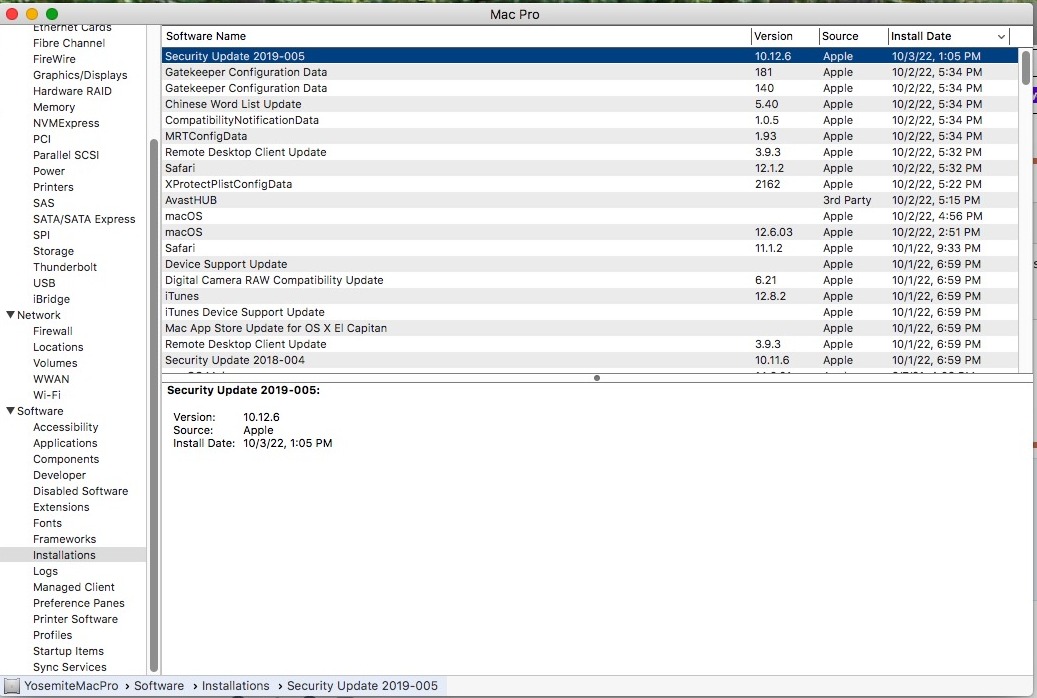The height and width of the screenshot is (698, 1037).
Task: Select Frameworks under Software
Action: [x=64, y=539]
